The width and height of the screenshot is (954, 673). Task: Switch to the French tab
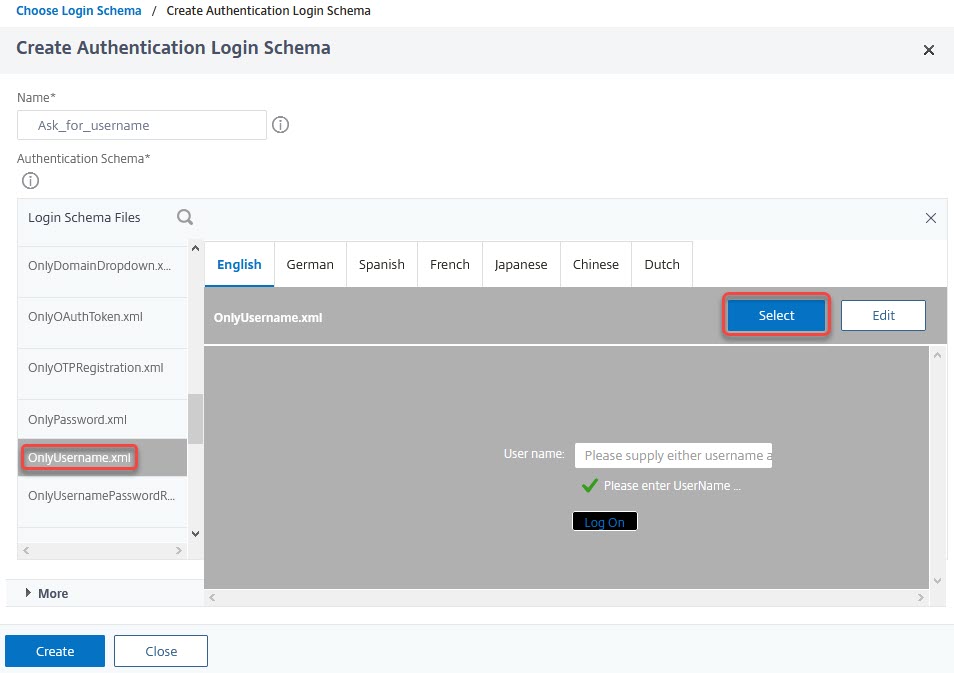tap(450, 264)
